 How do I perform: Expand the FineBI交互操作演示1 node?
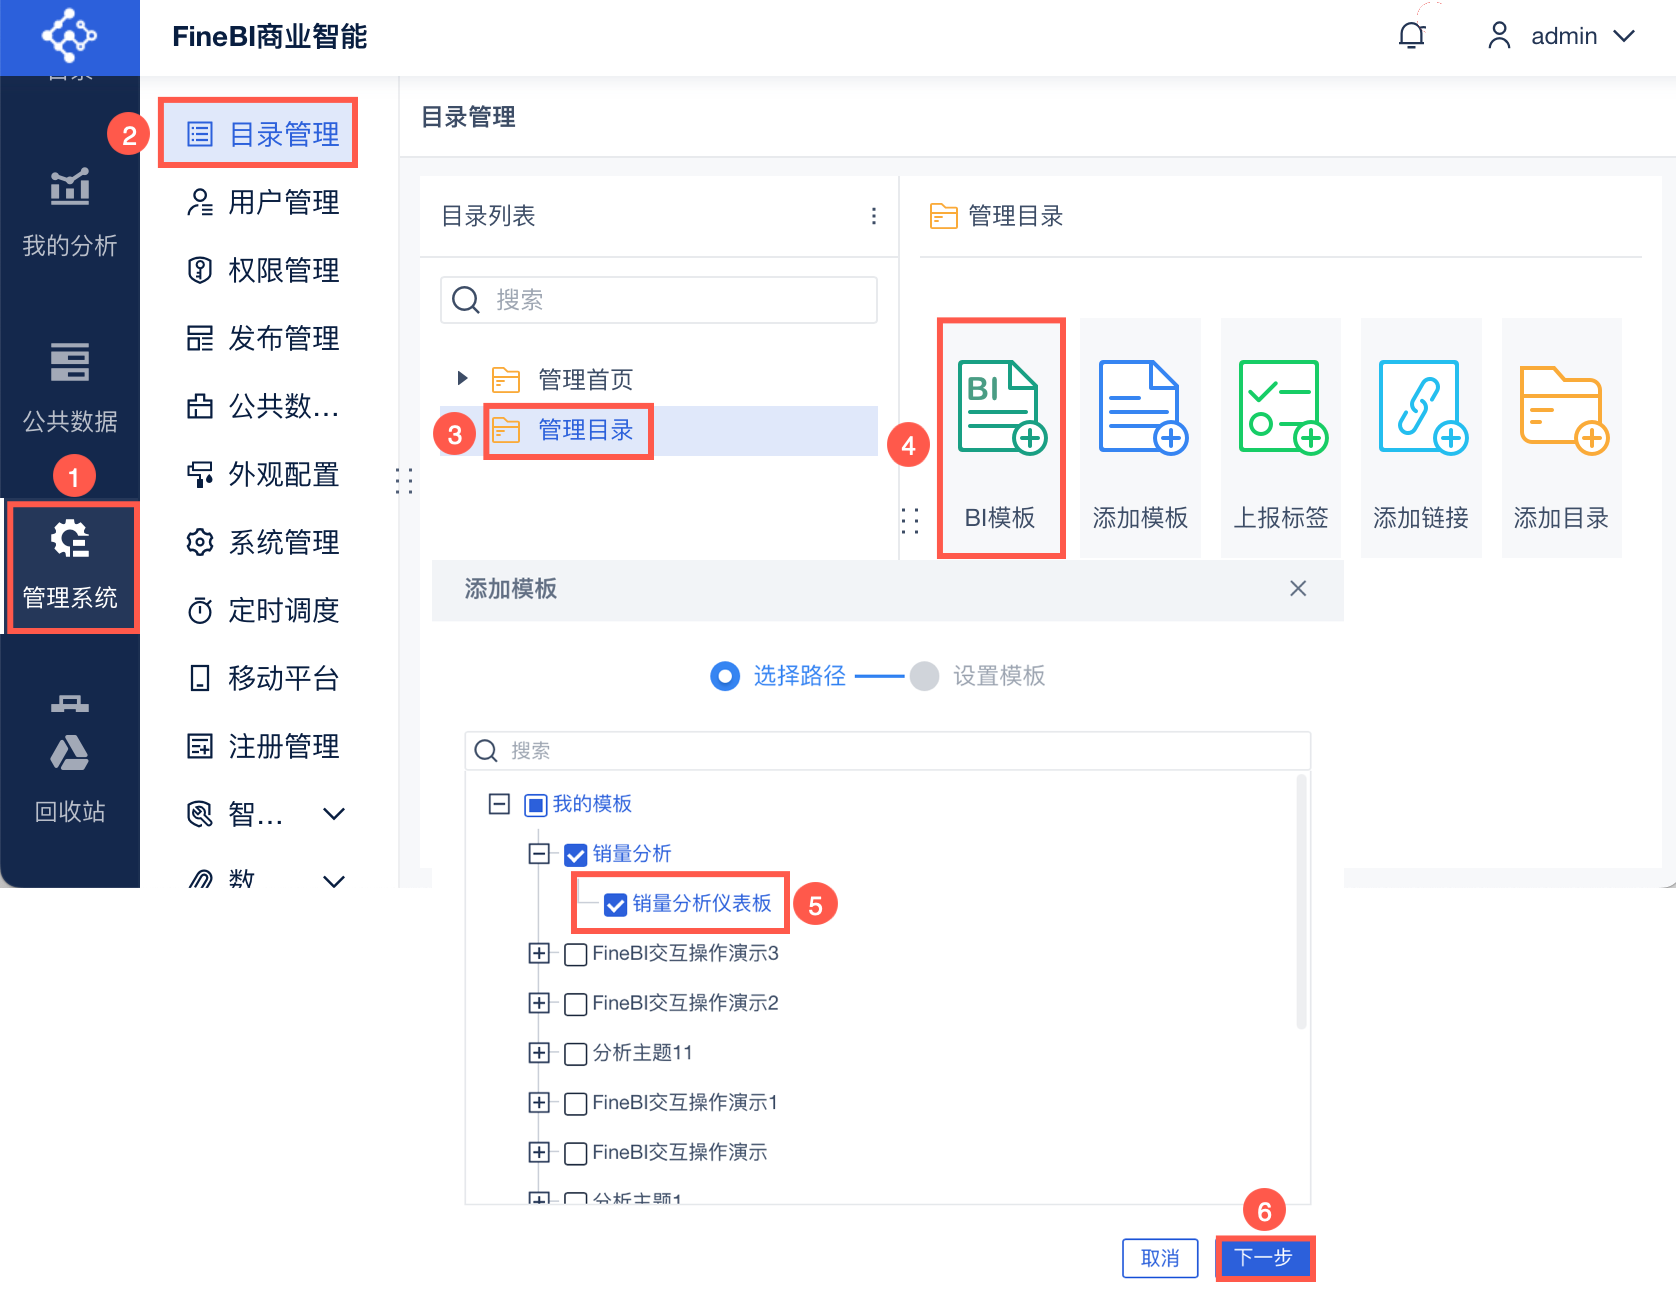click(x=539, y=1102)
